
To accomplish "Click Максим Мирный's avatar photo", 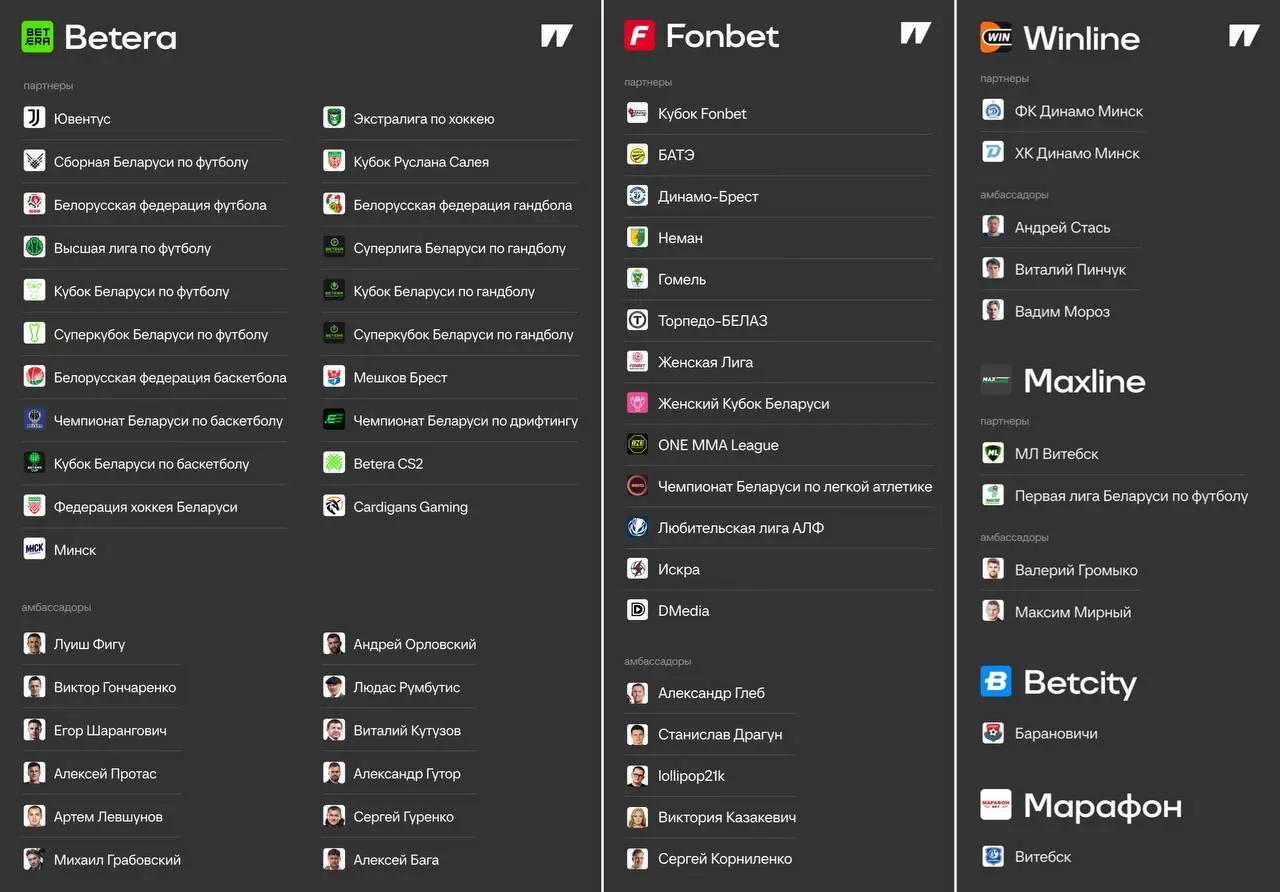I will tap(993, 611).
